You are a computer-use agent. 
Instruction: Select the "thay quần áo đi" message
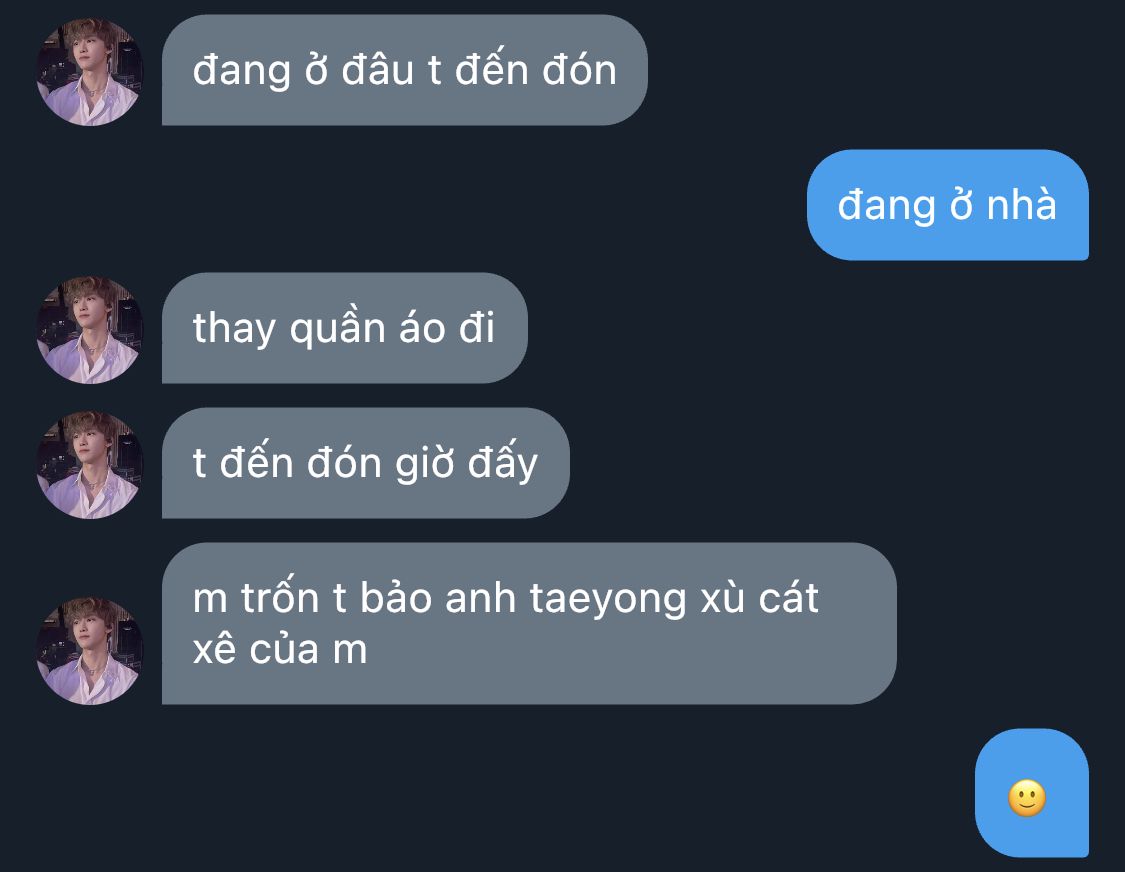click(x=344, y=328)
